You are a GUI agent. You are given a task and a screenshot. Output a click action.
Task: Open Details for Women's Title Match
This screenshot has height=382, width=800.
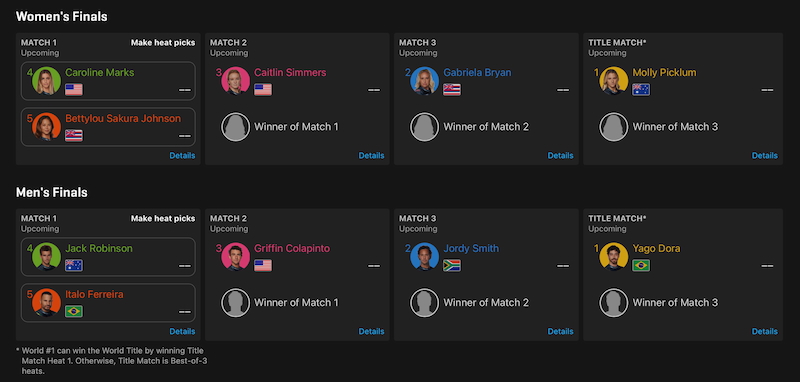[x=765, y=156]
